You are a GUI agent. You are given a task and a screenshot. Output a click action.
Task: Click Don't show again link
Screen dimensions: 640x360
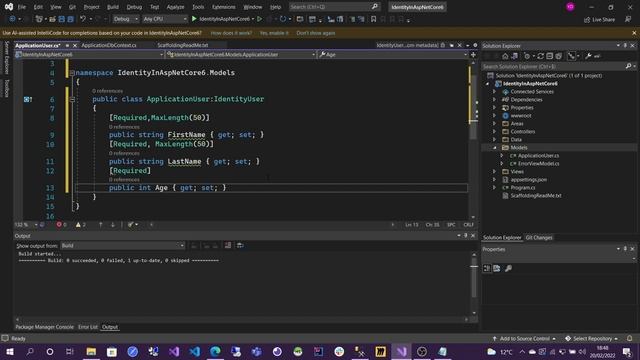tap(316, 33)
